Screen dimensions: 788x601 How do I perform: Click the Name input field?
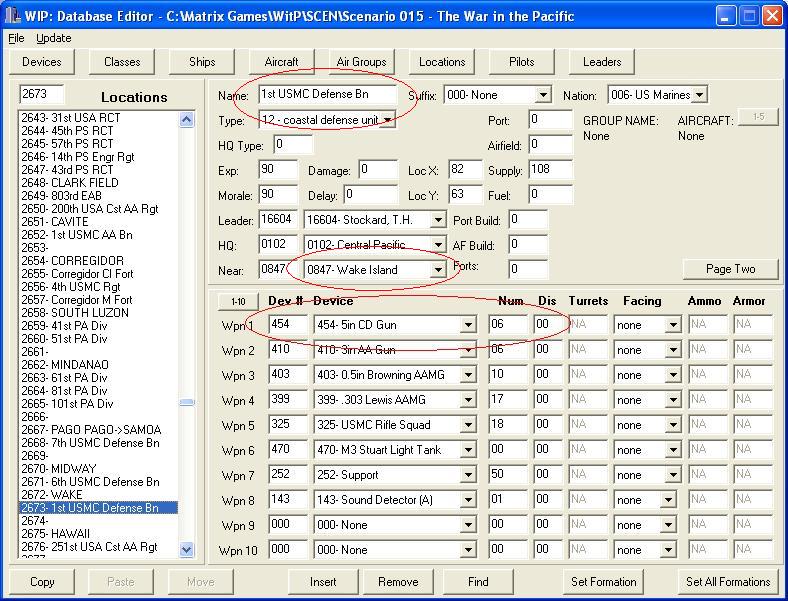[x=328, y=94]
